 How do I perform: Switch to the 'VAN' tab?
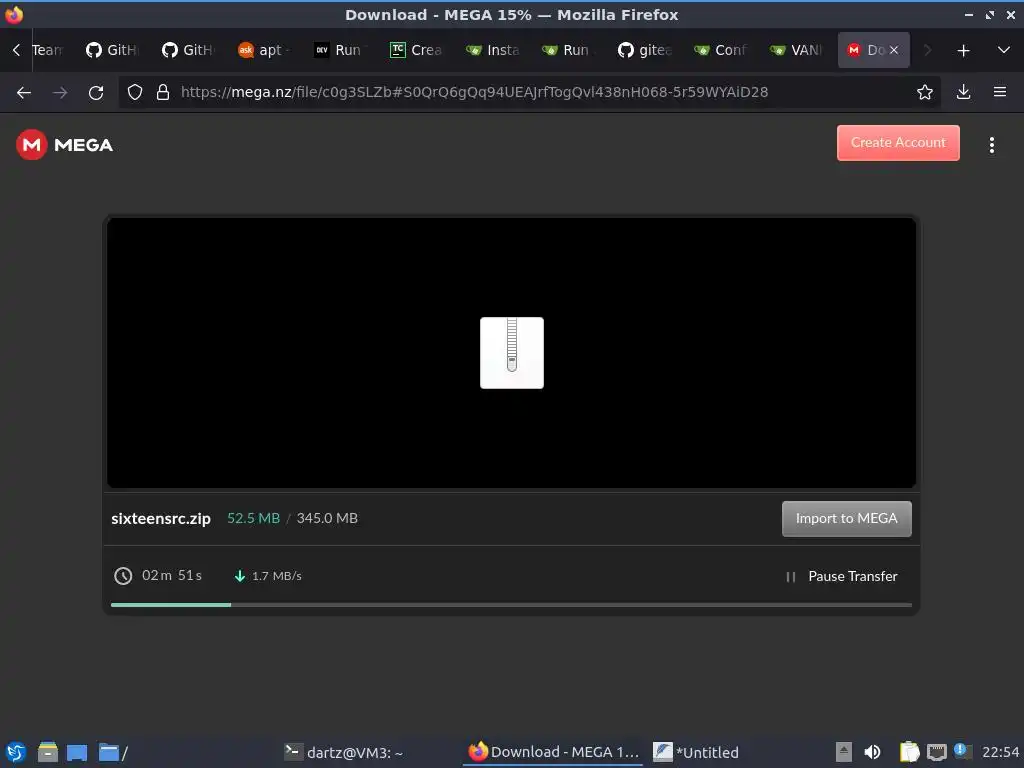click(x=797, y=50)
